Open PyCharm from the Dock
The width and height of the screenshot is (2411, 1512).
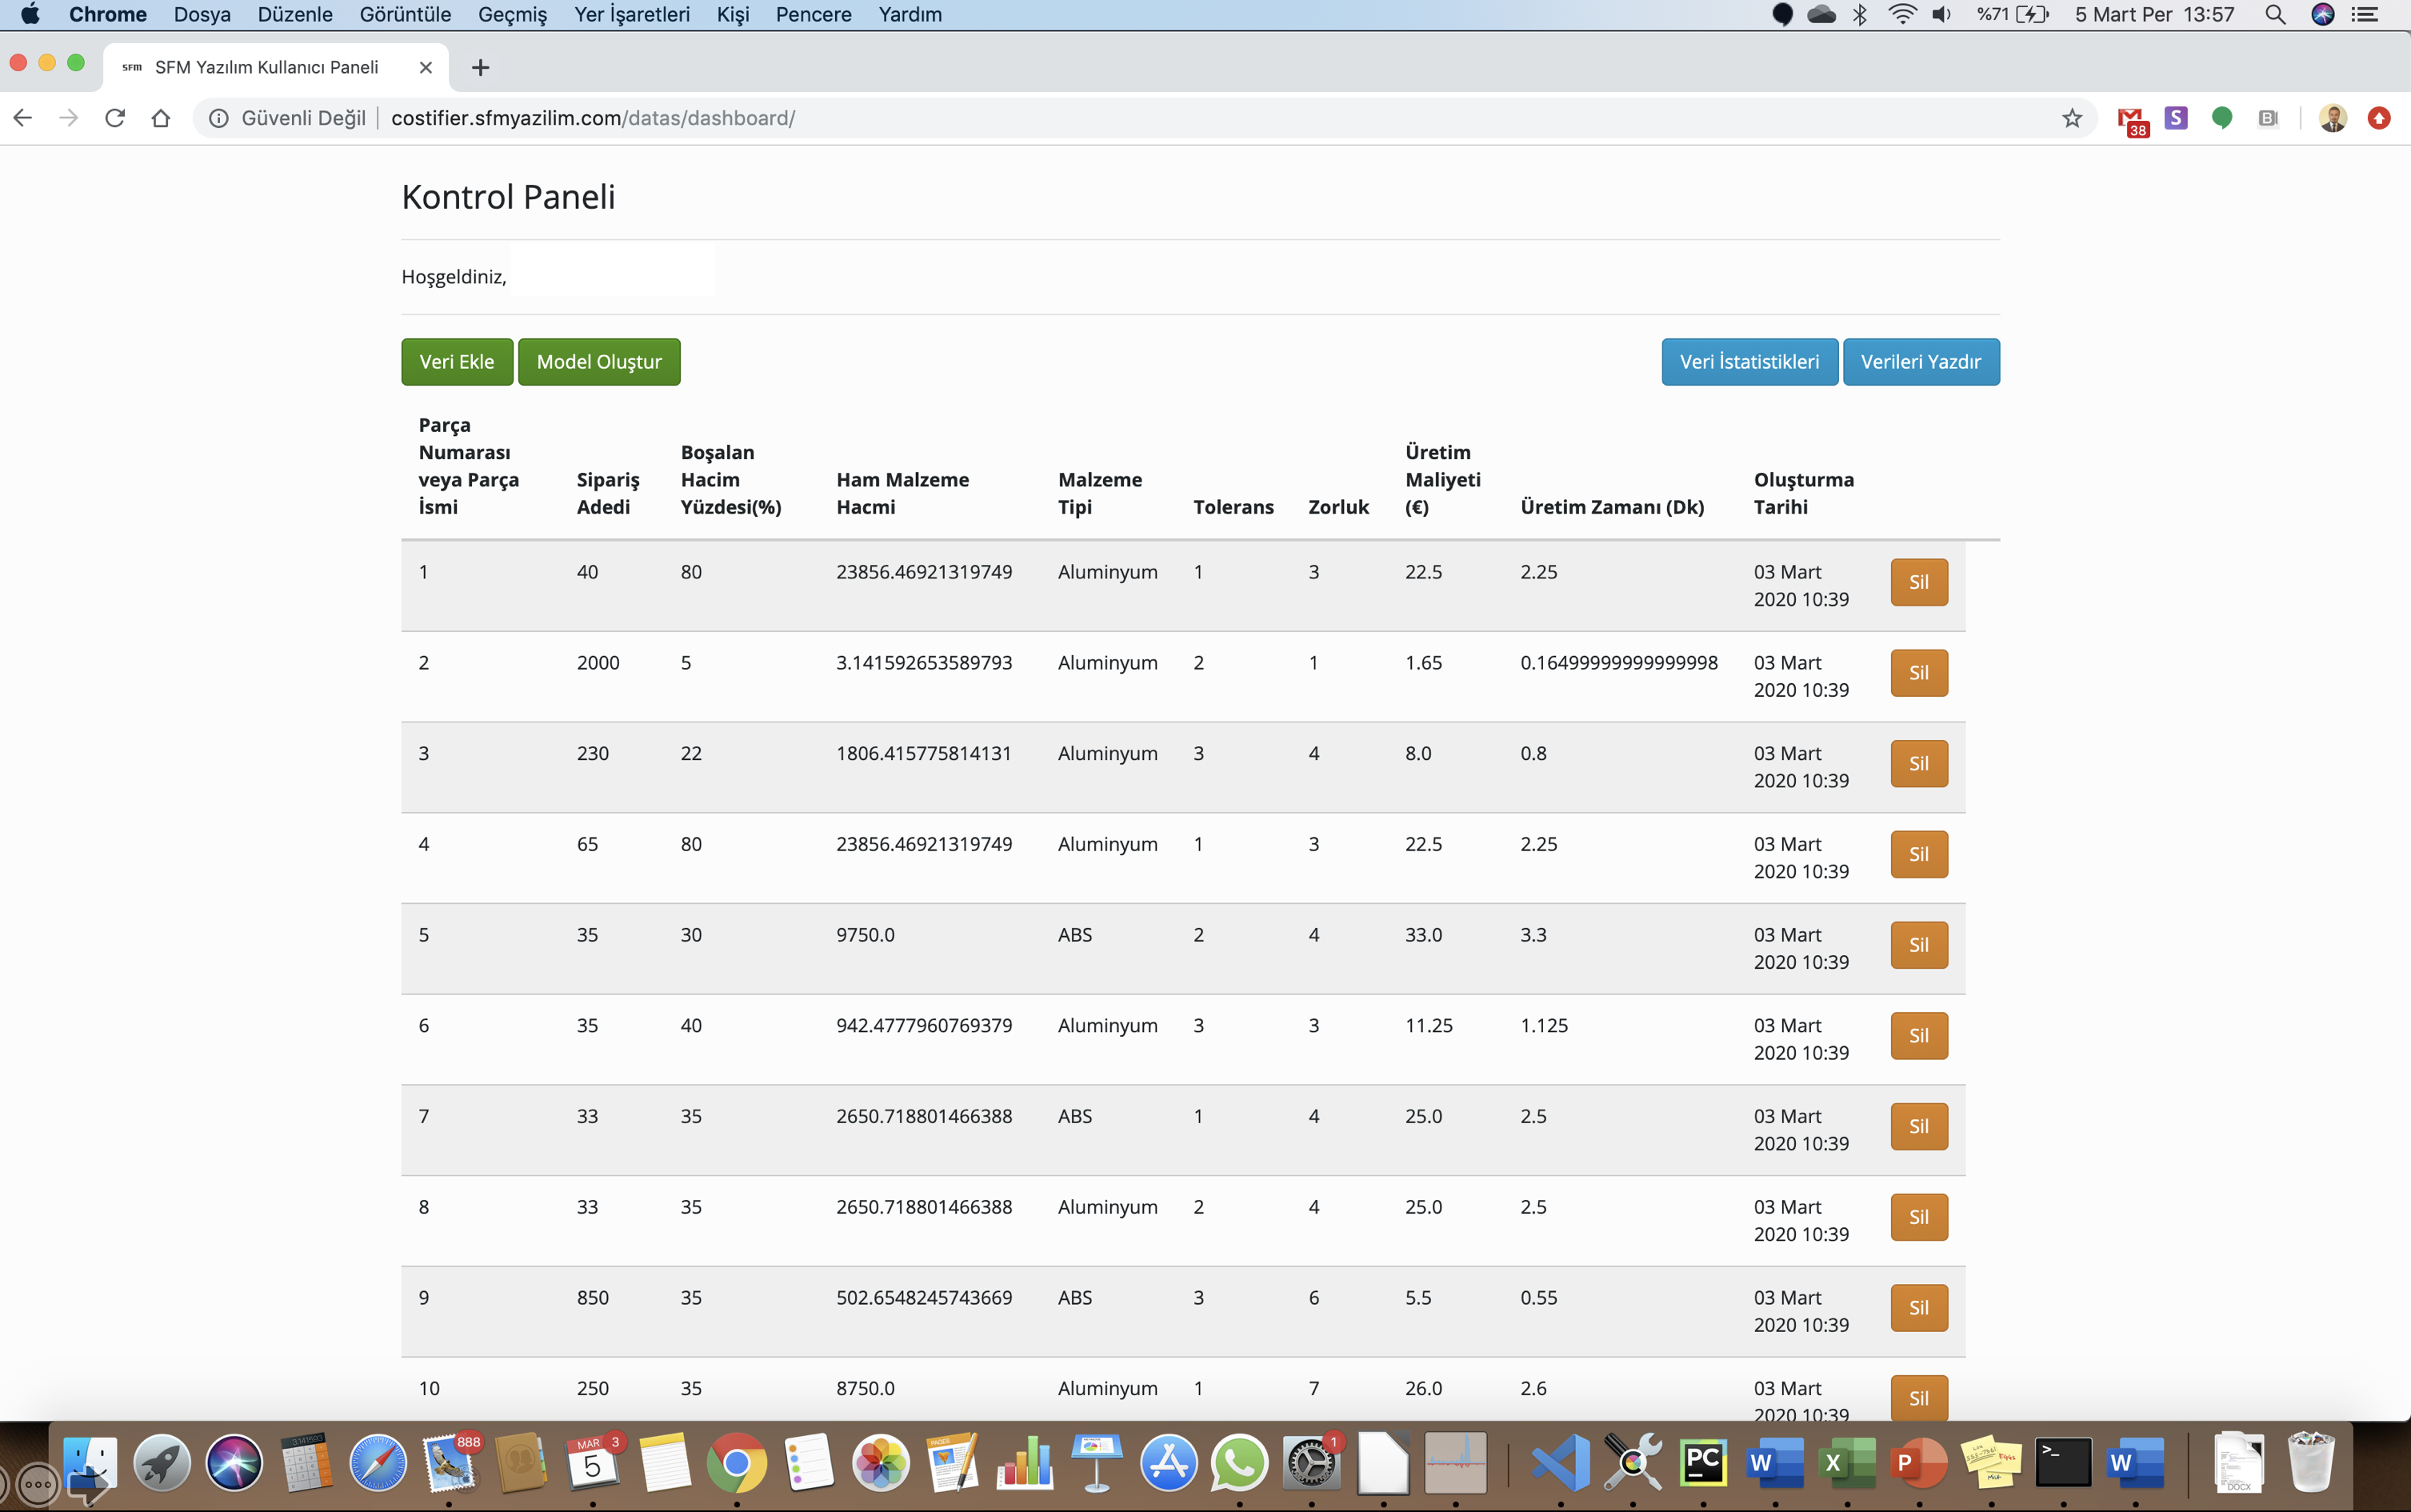[1704, 1464]
